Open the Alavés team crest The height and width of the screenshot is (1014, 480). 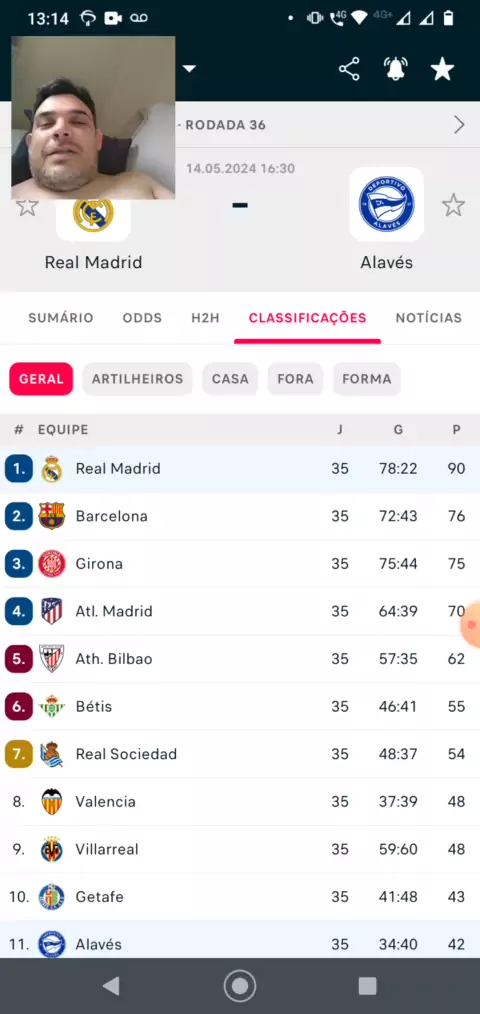pos(387,204)
